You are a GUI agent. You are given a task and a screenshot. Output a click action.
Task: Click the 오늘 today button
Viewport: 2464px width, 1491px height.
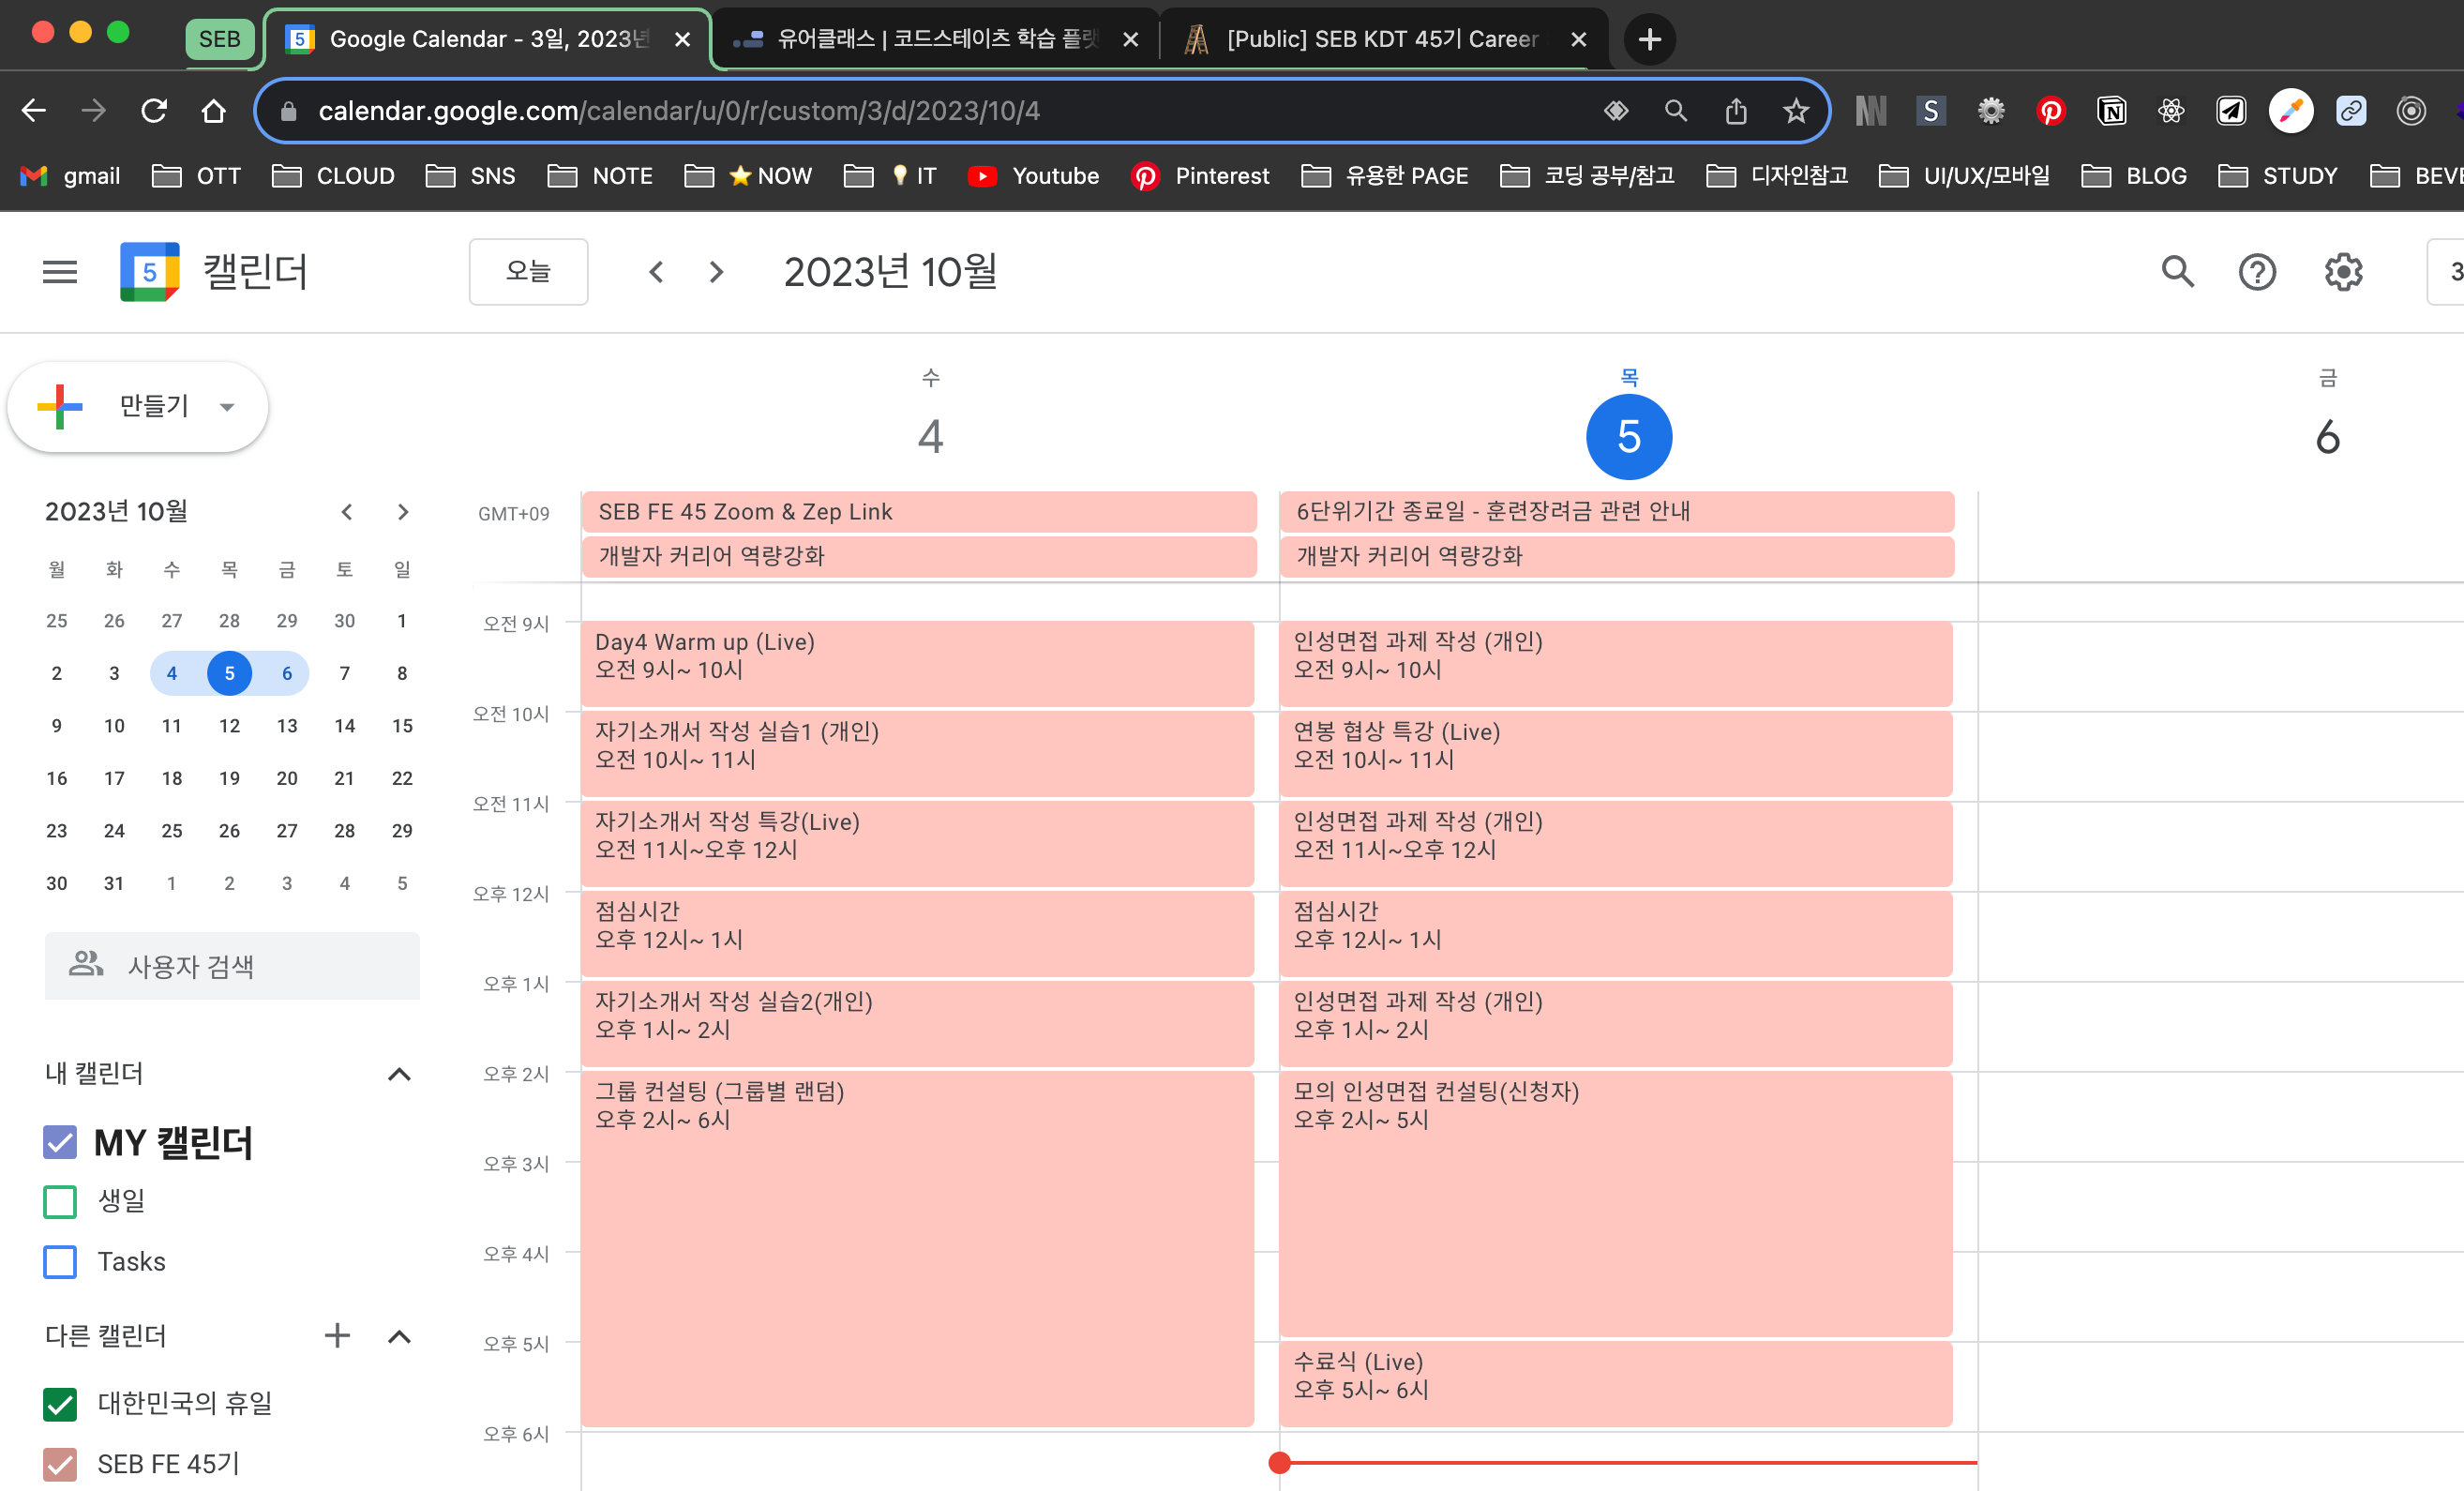528,272
